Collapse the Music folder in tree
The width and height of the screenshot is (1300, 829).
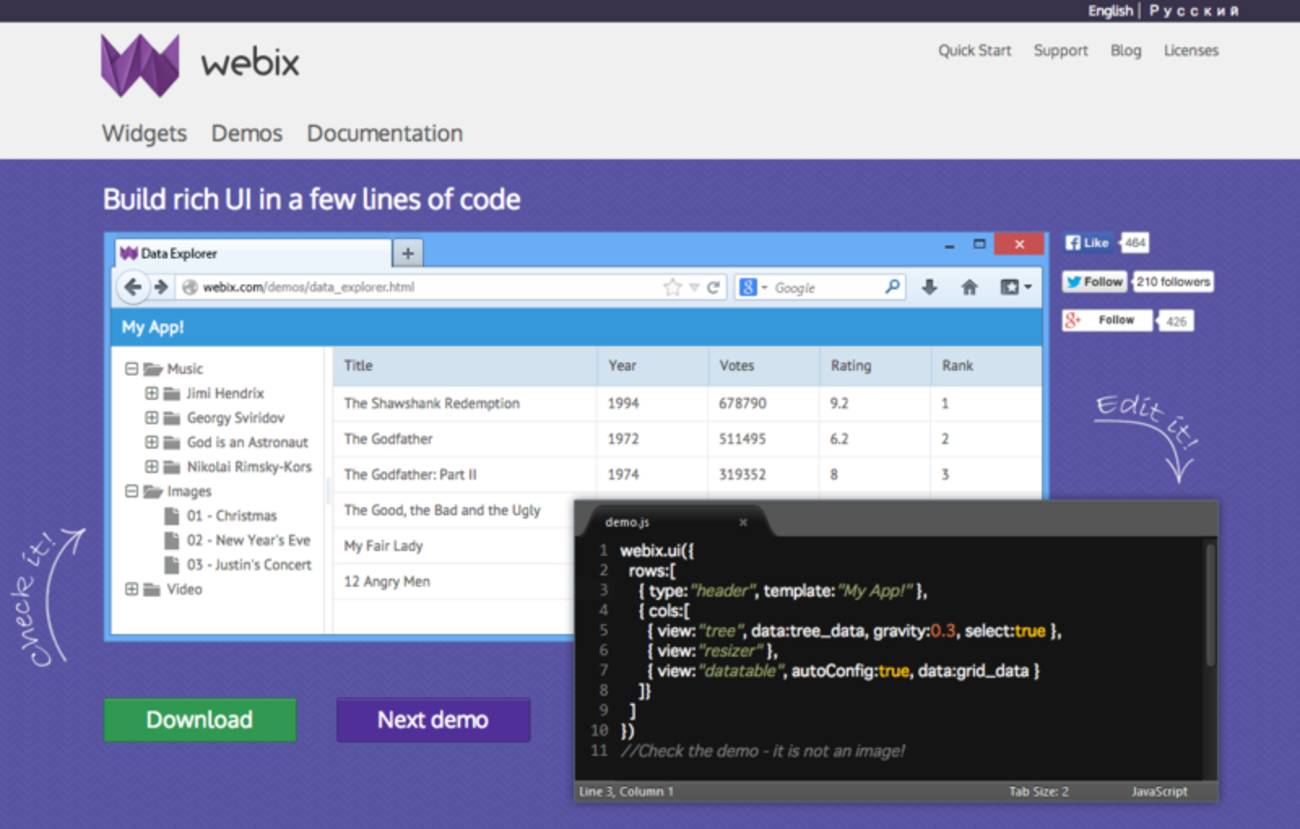(131, 369)
